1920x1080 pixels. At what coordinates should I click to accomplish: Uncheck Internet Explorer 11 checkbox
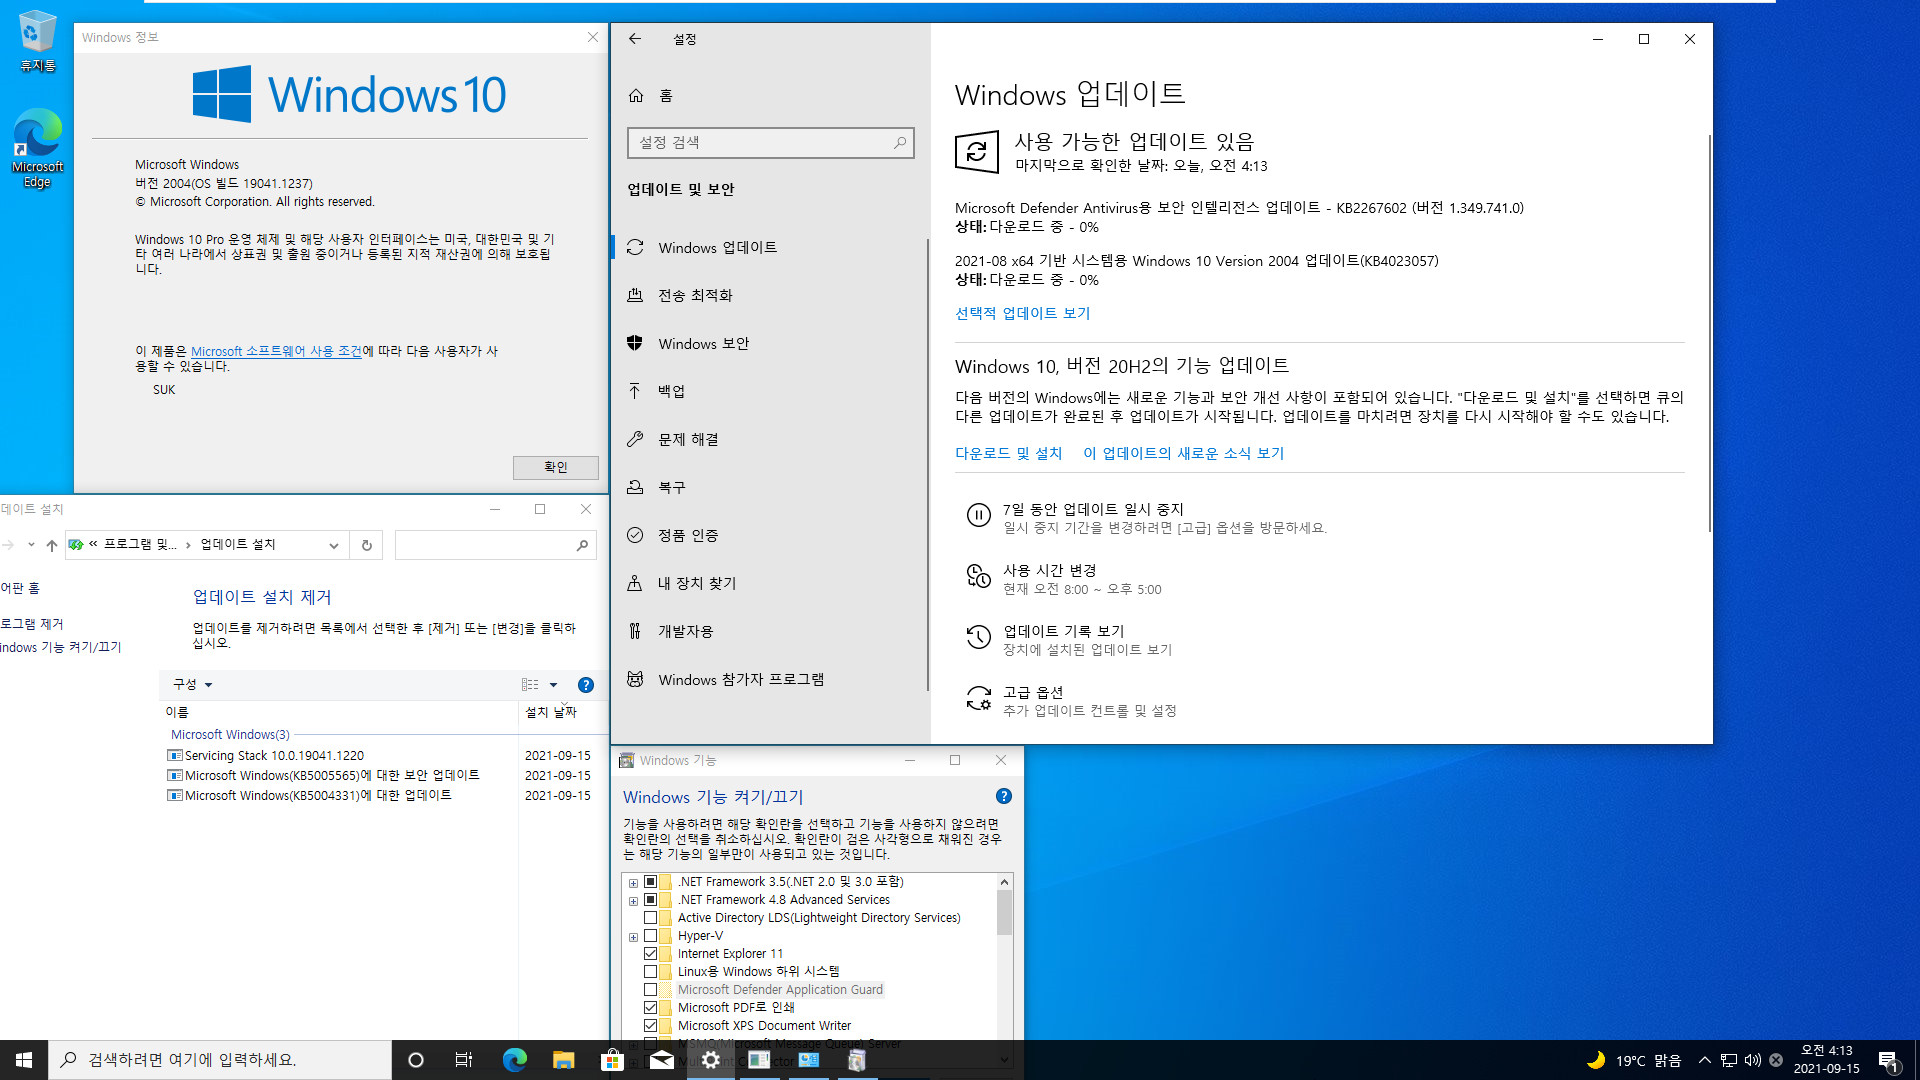tap(650, 954)
